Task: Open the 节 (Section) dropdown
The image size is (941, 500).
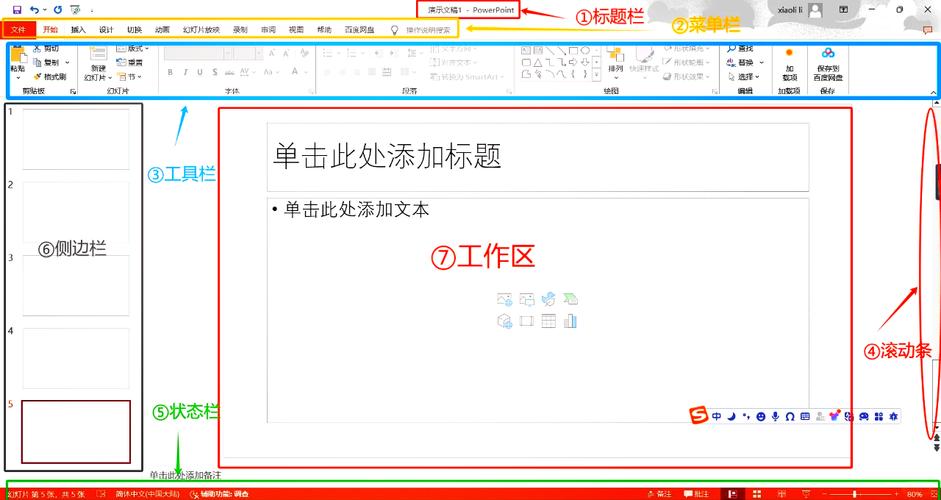Action: pos(129,76)
